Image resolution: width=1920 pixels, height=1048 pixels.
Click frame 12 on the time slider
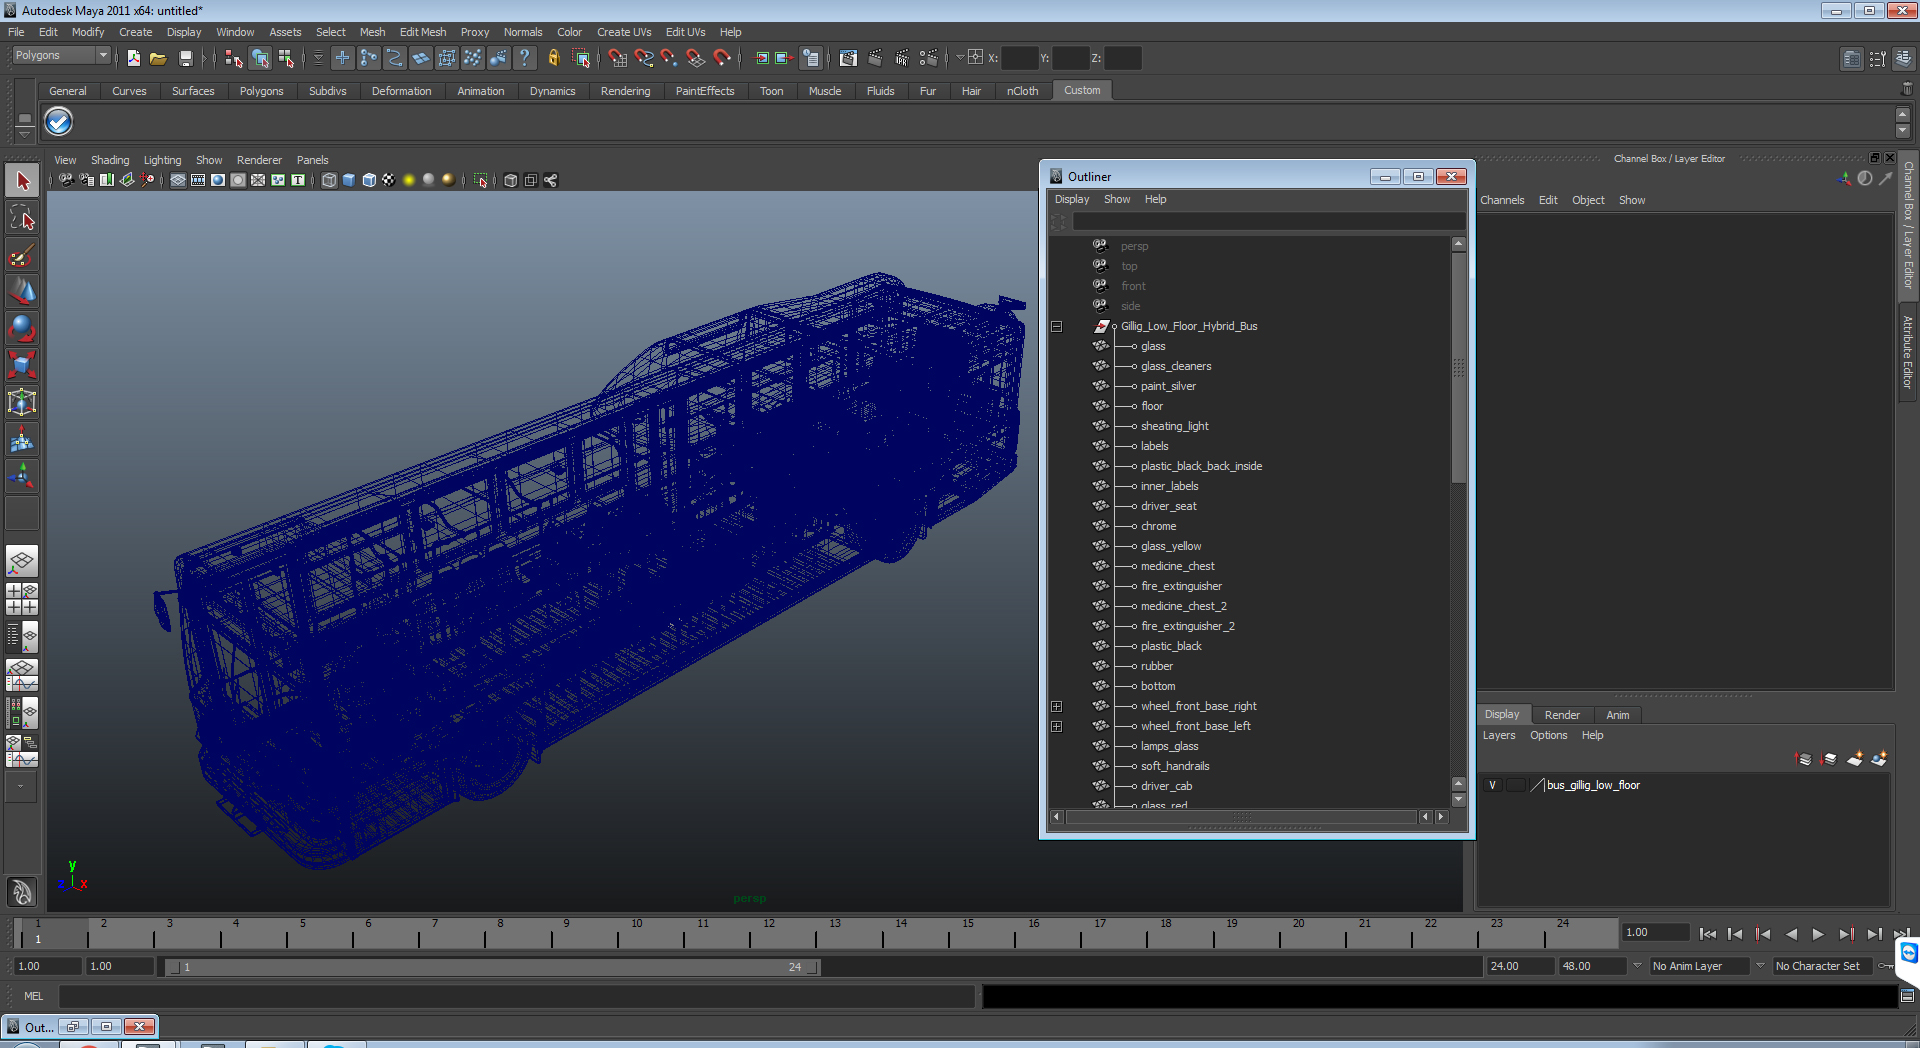(x=769, y=934)
